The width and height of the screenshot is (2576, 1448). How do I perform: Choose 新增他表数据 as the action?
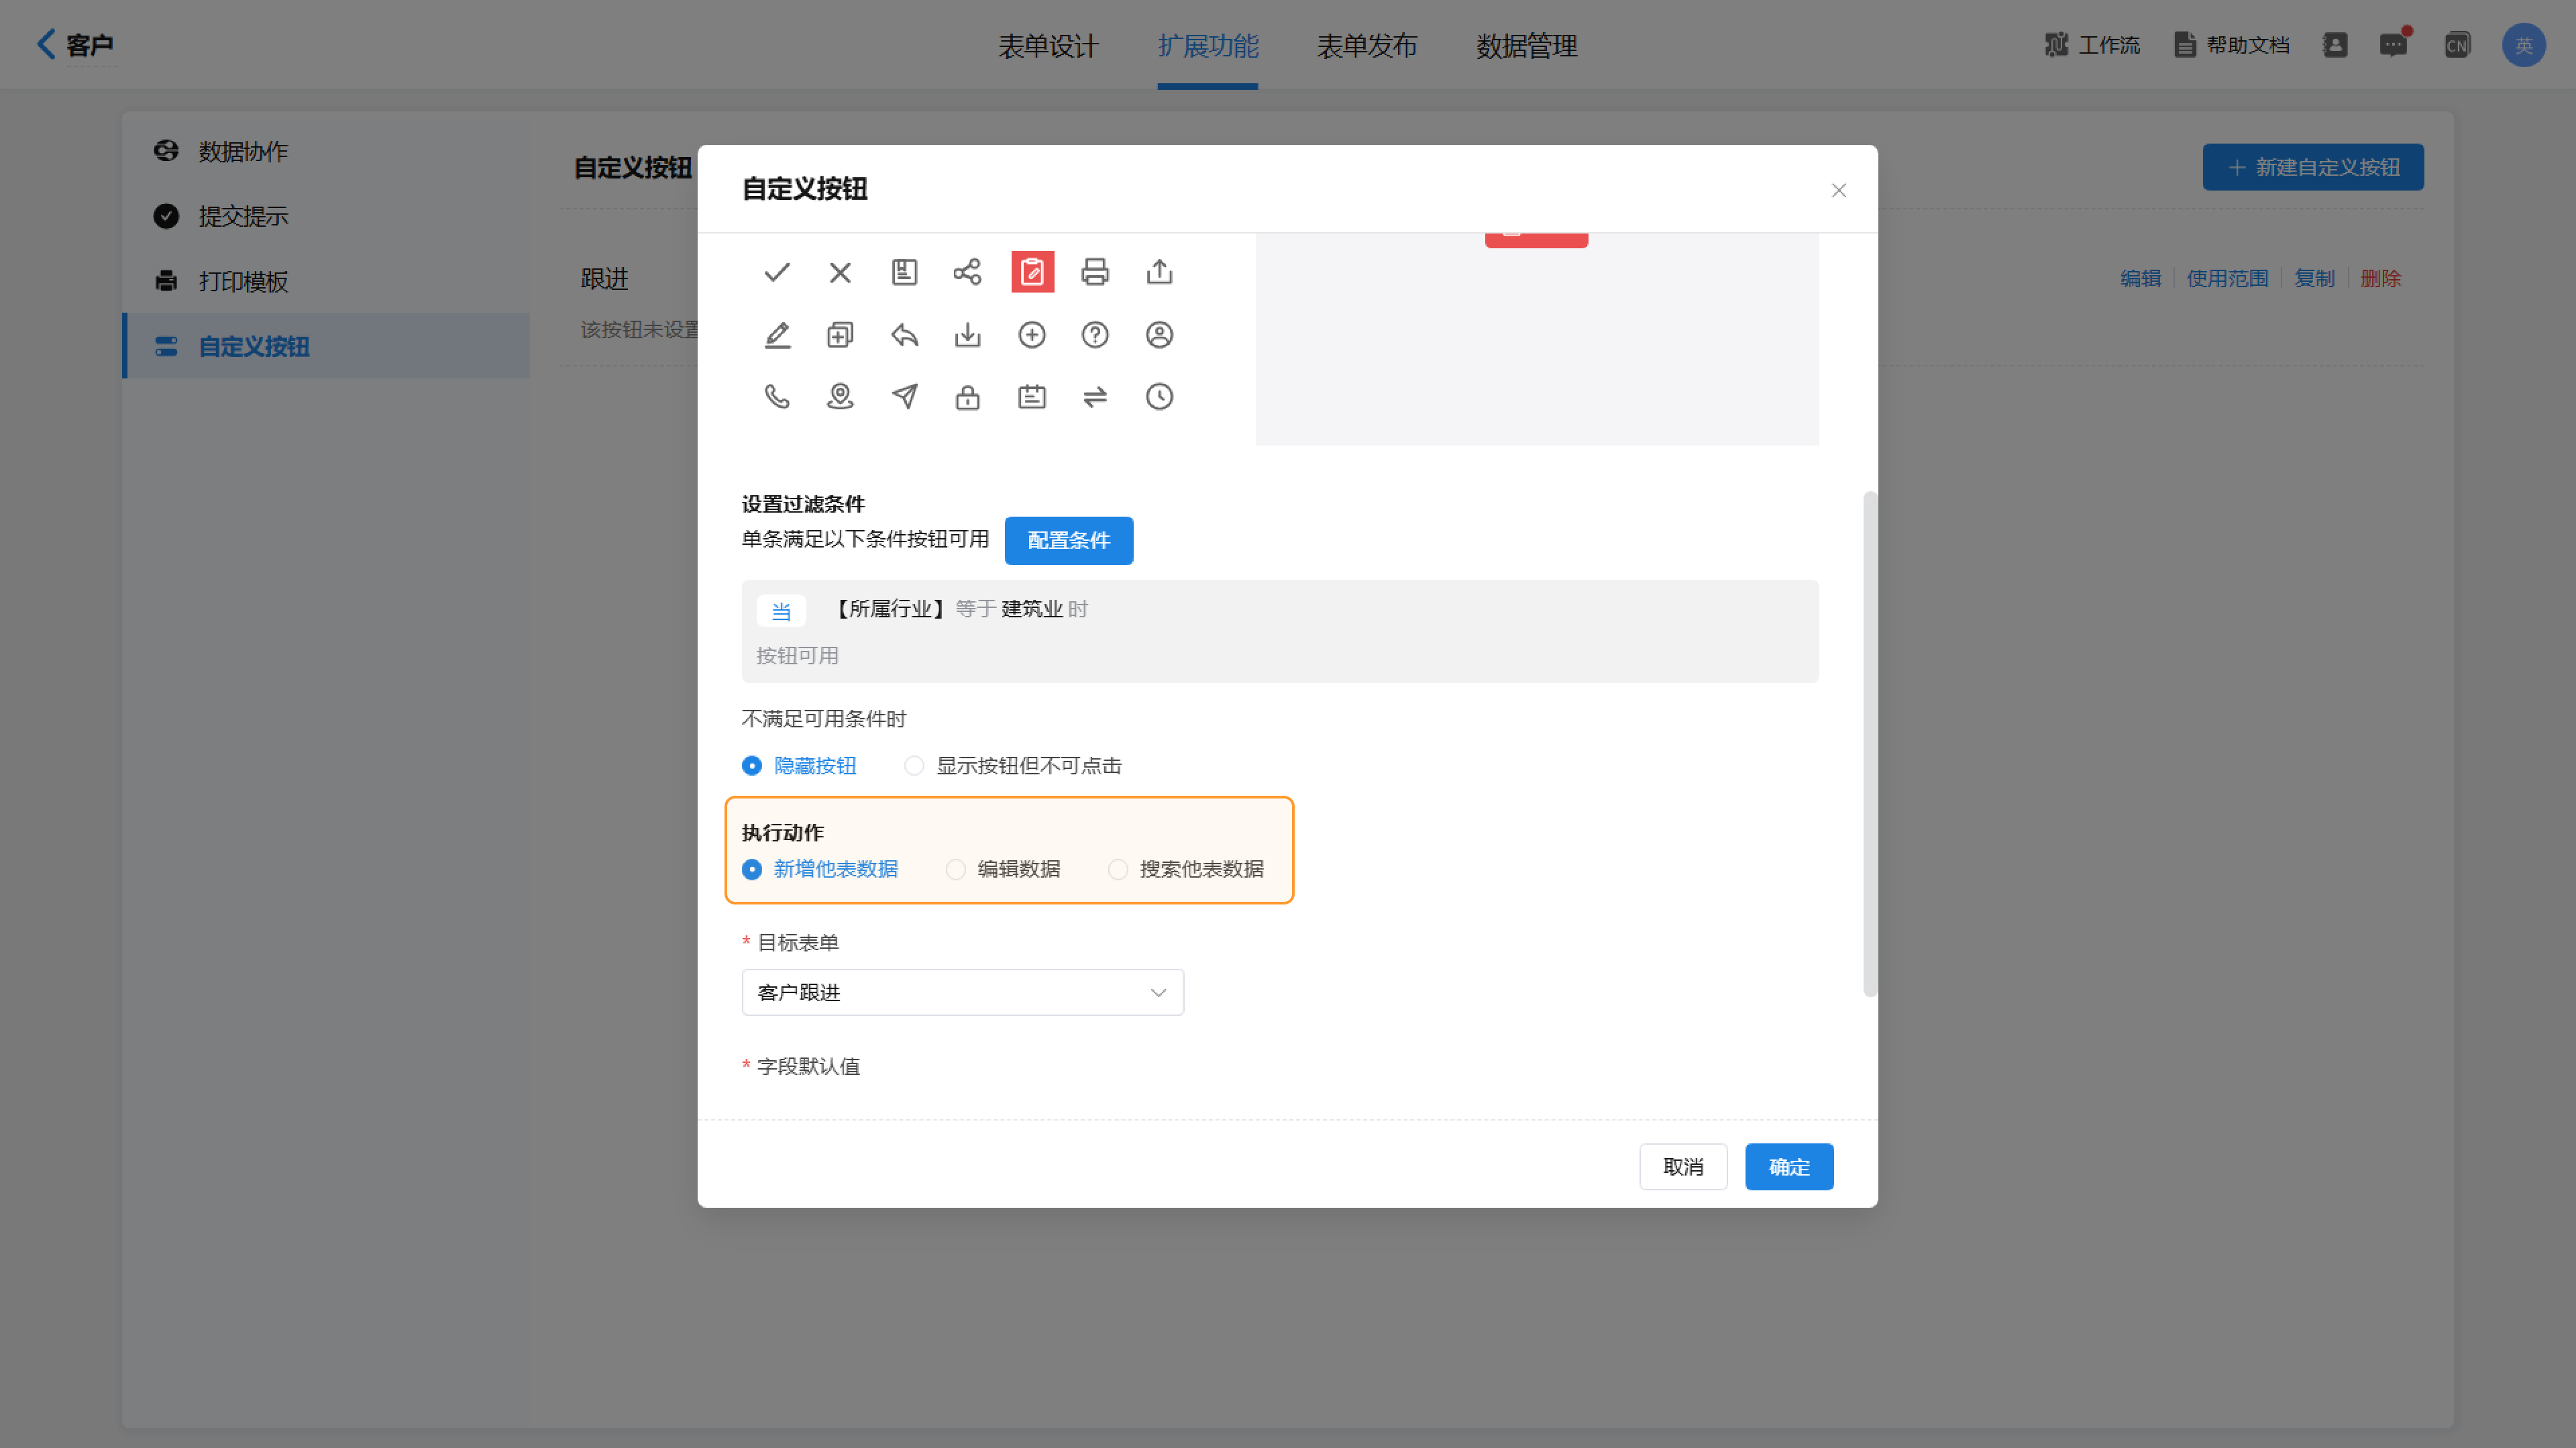tap(820, 869)
